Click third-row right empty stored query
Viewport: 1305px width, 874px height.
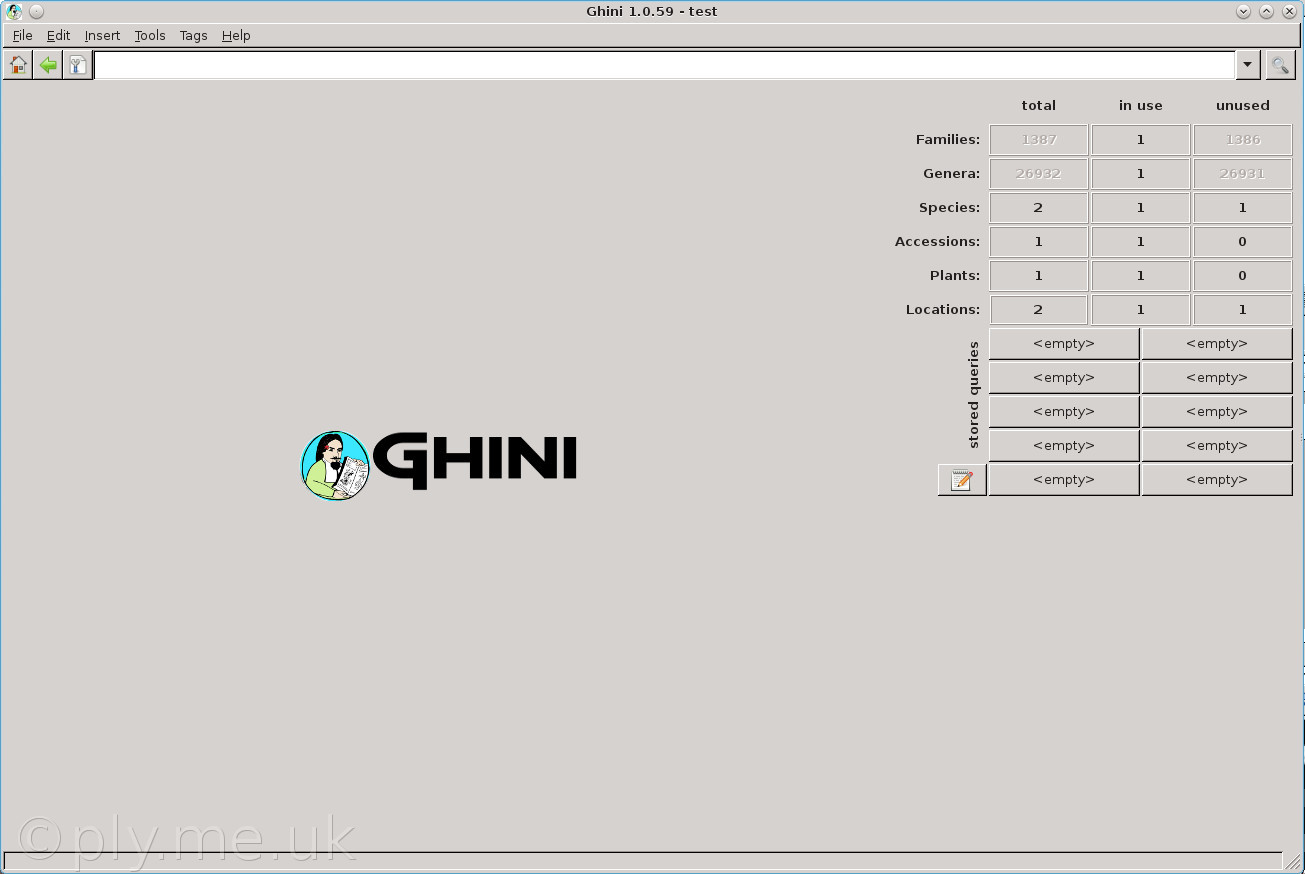click(x=1217, y=412)
